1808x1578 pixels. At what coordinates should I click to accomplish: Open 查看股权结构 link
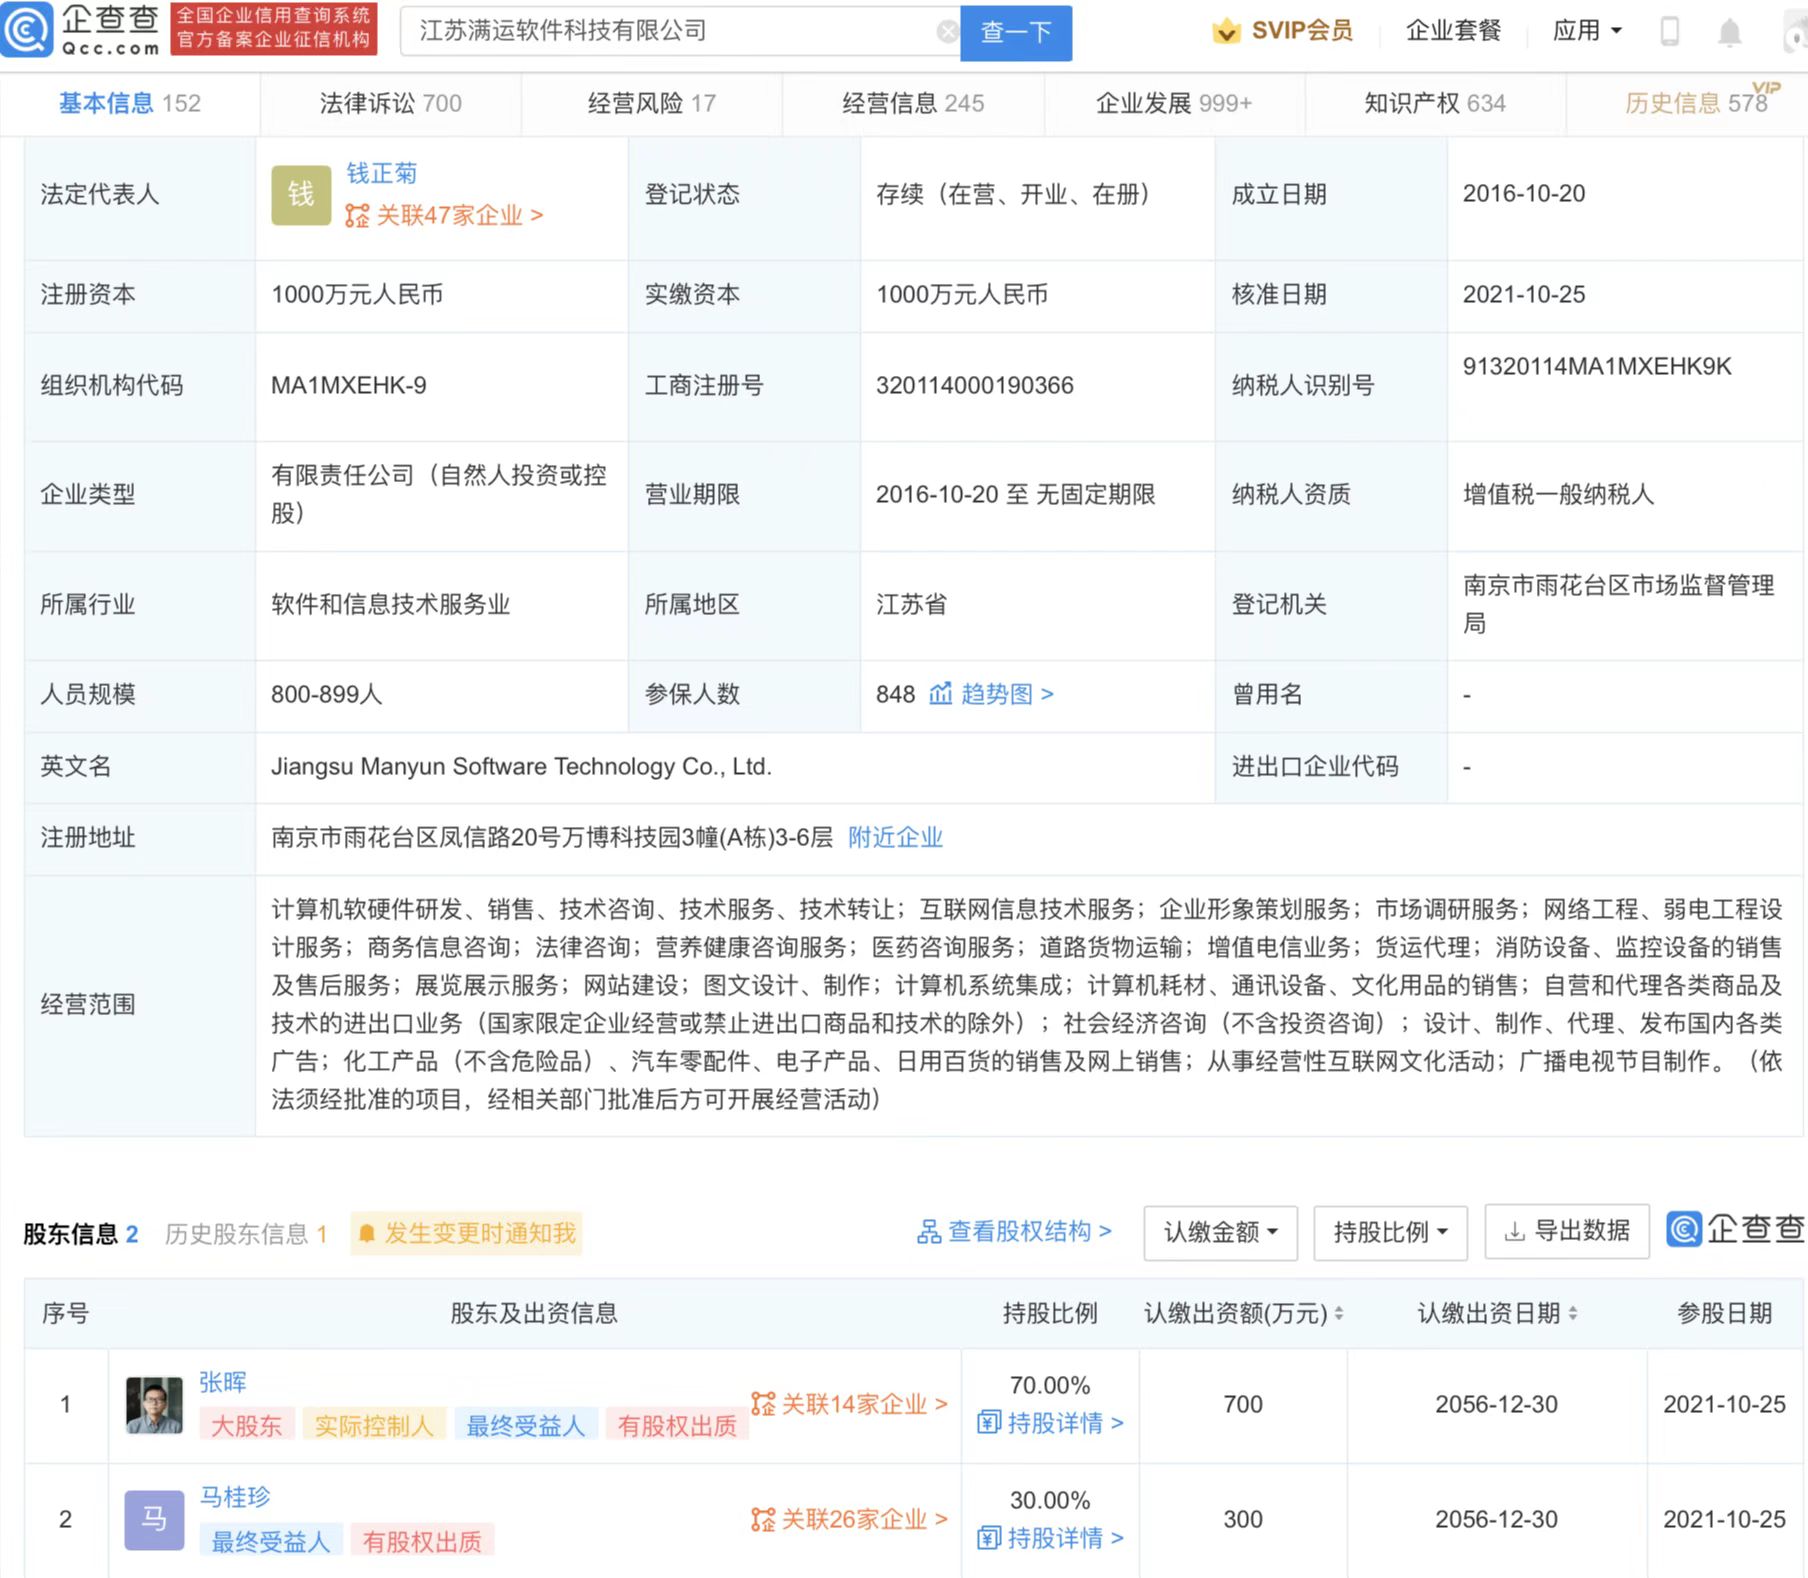[x=1014, y=1232]
